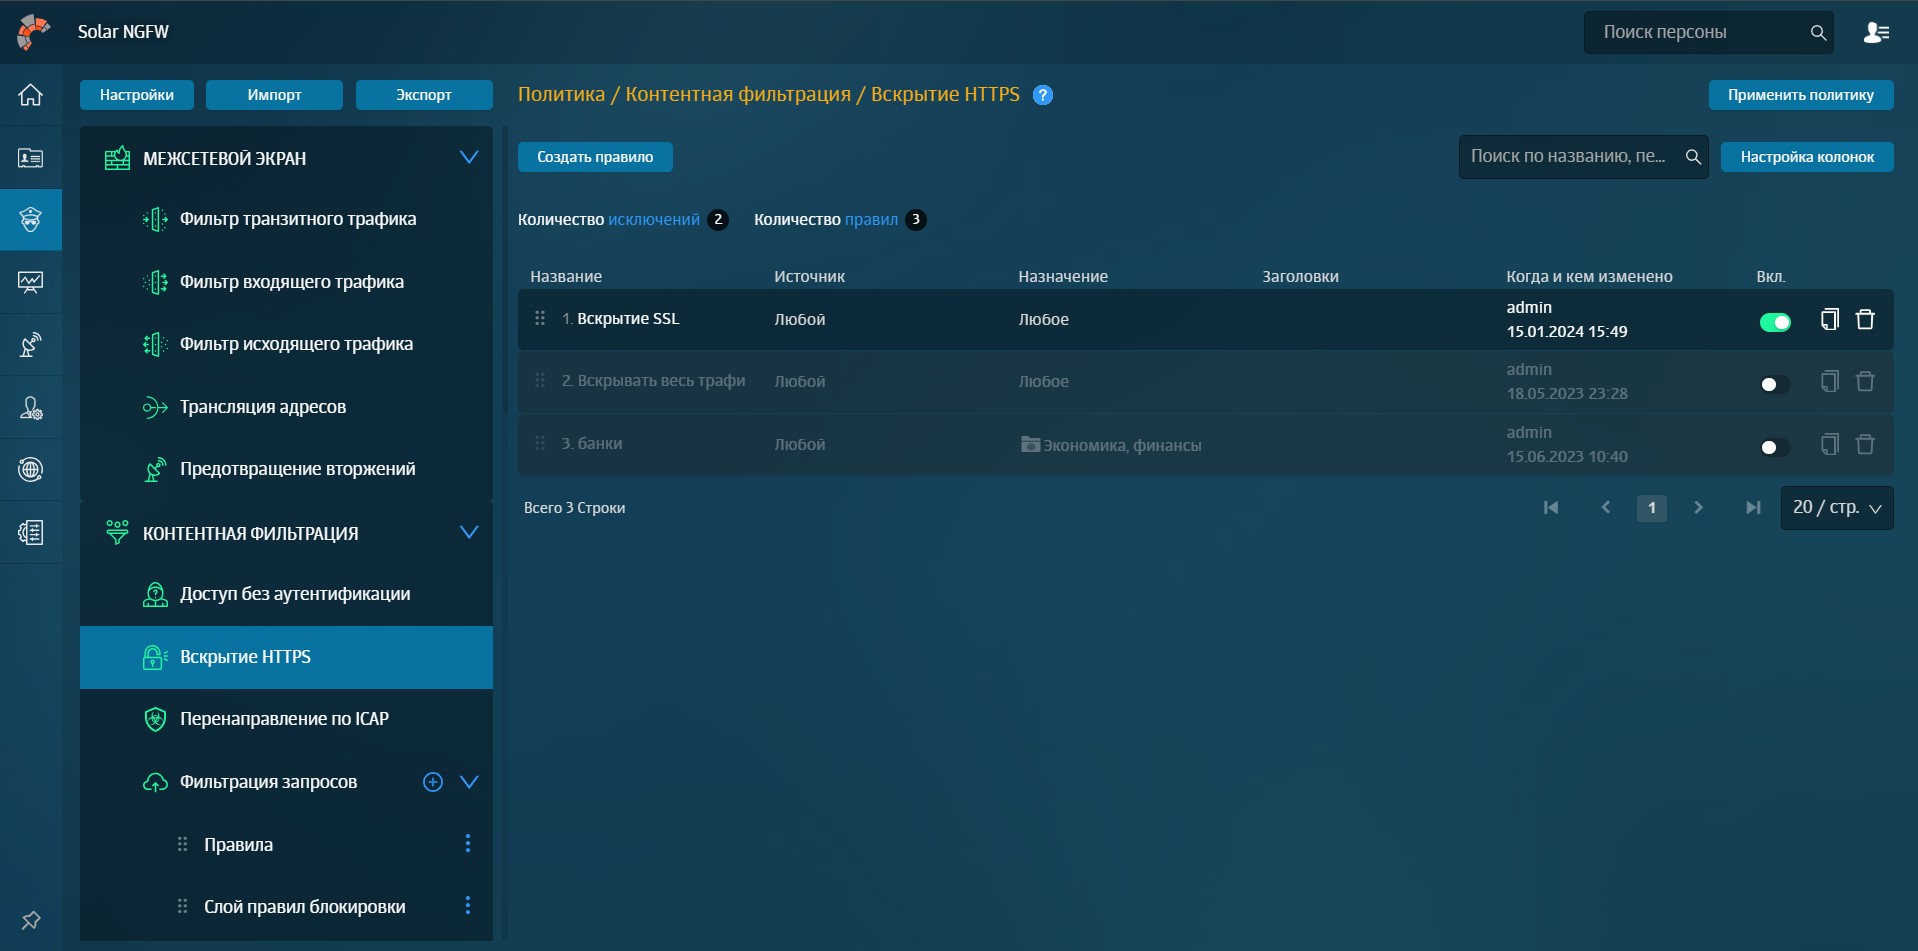Go to the previous page of rules
The image size is (1918, 951).
1606,508
